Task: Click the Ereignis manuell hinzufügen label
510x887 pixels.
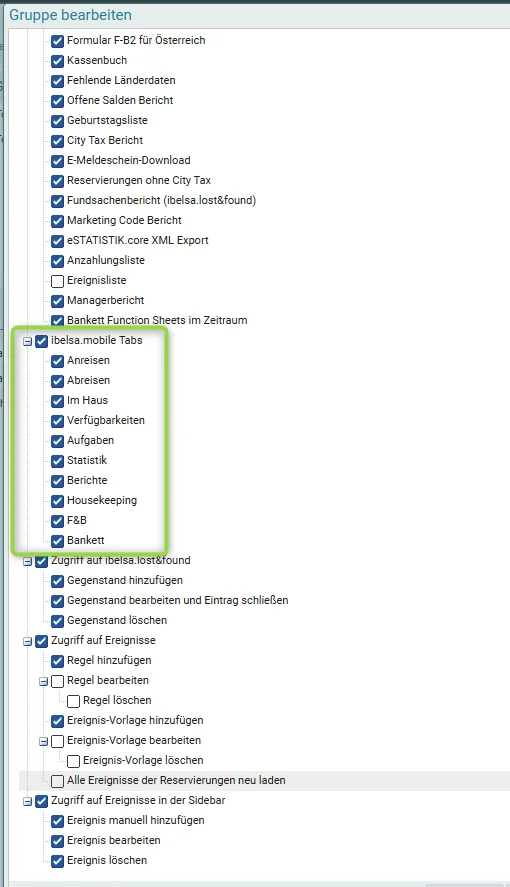Action: (x=136, y=820)
